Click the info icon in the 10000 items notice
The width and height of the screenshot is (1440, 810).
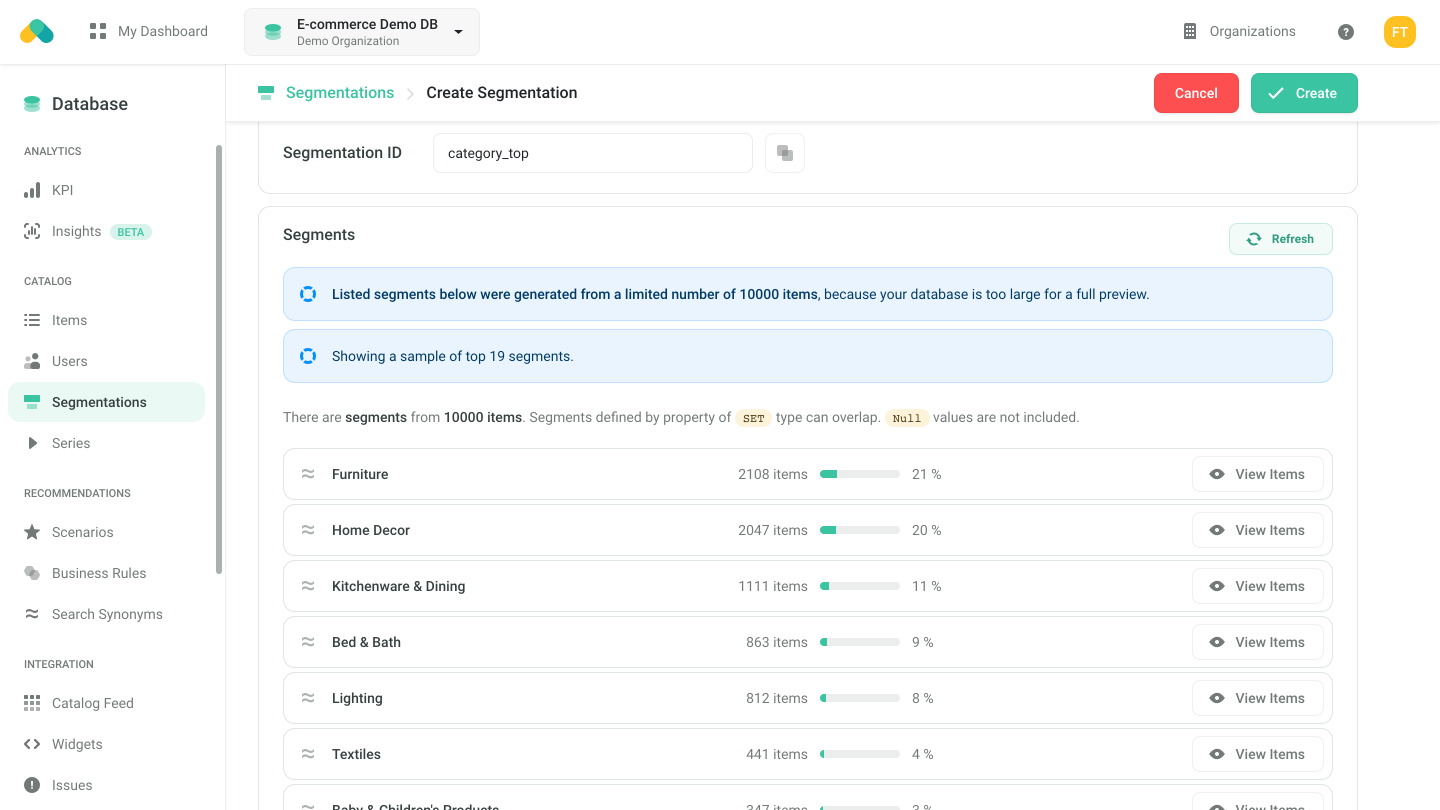point(308,294)
